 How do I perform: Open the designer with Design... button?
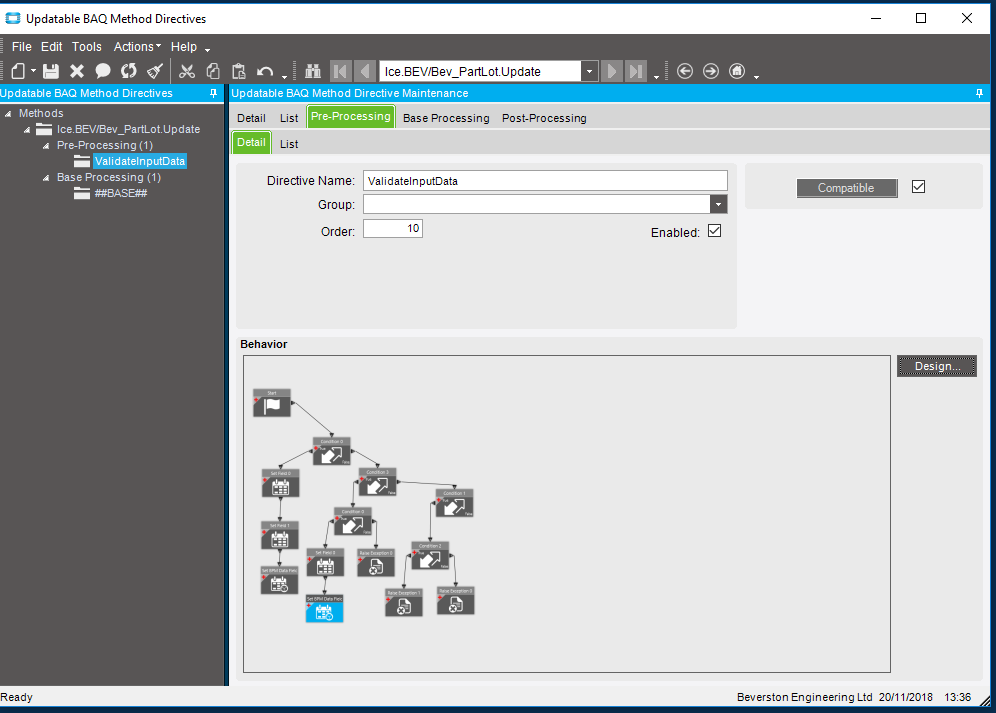tap(936, 366)
